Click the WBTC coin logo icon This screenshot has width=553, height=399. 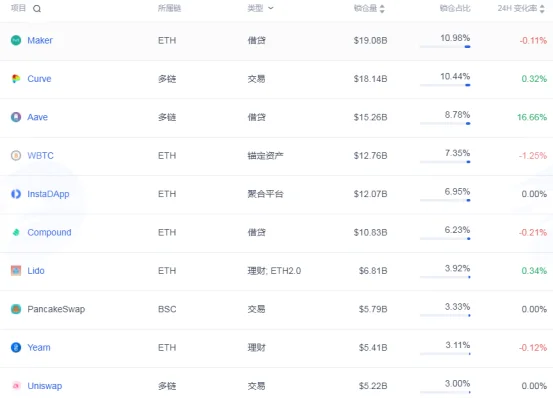point(16,156)
